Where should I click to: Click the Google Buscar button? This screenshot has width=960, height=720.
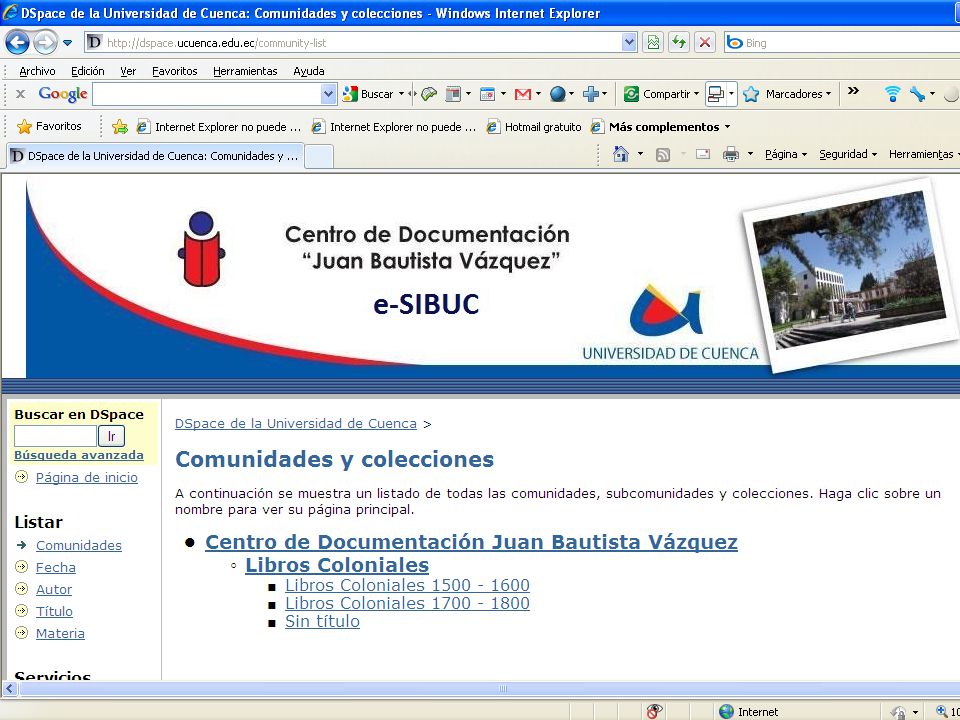(x=369, y=94)
